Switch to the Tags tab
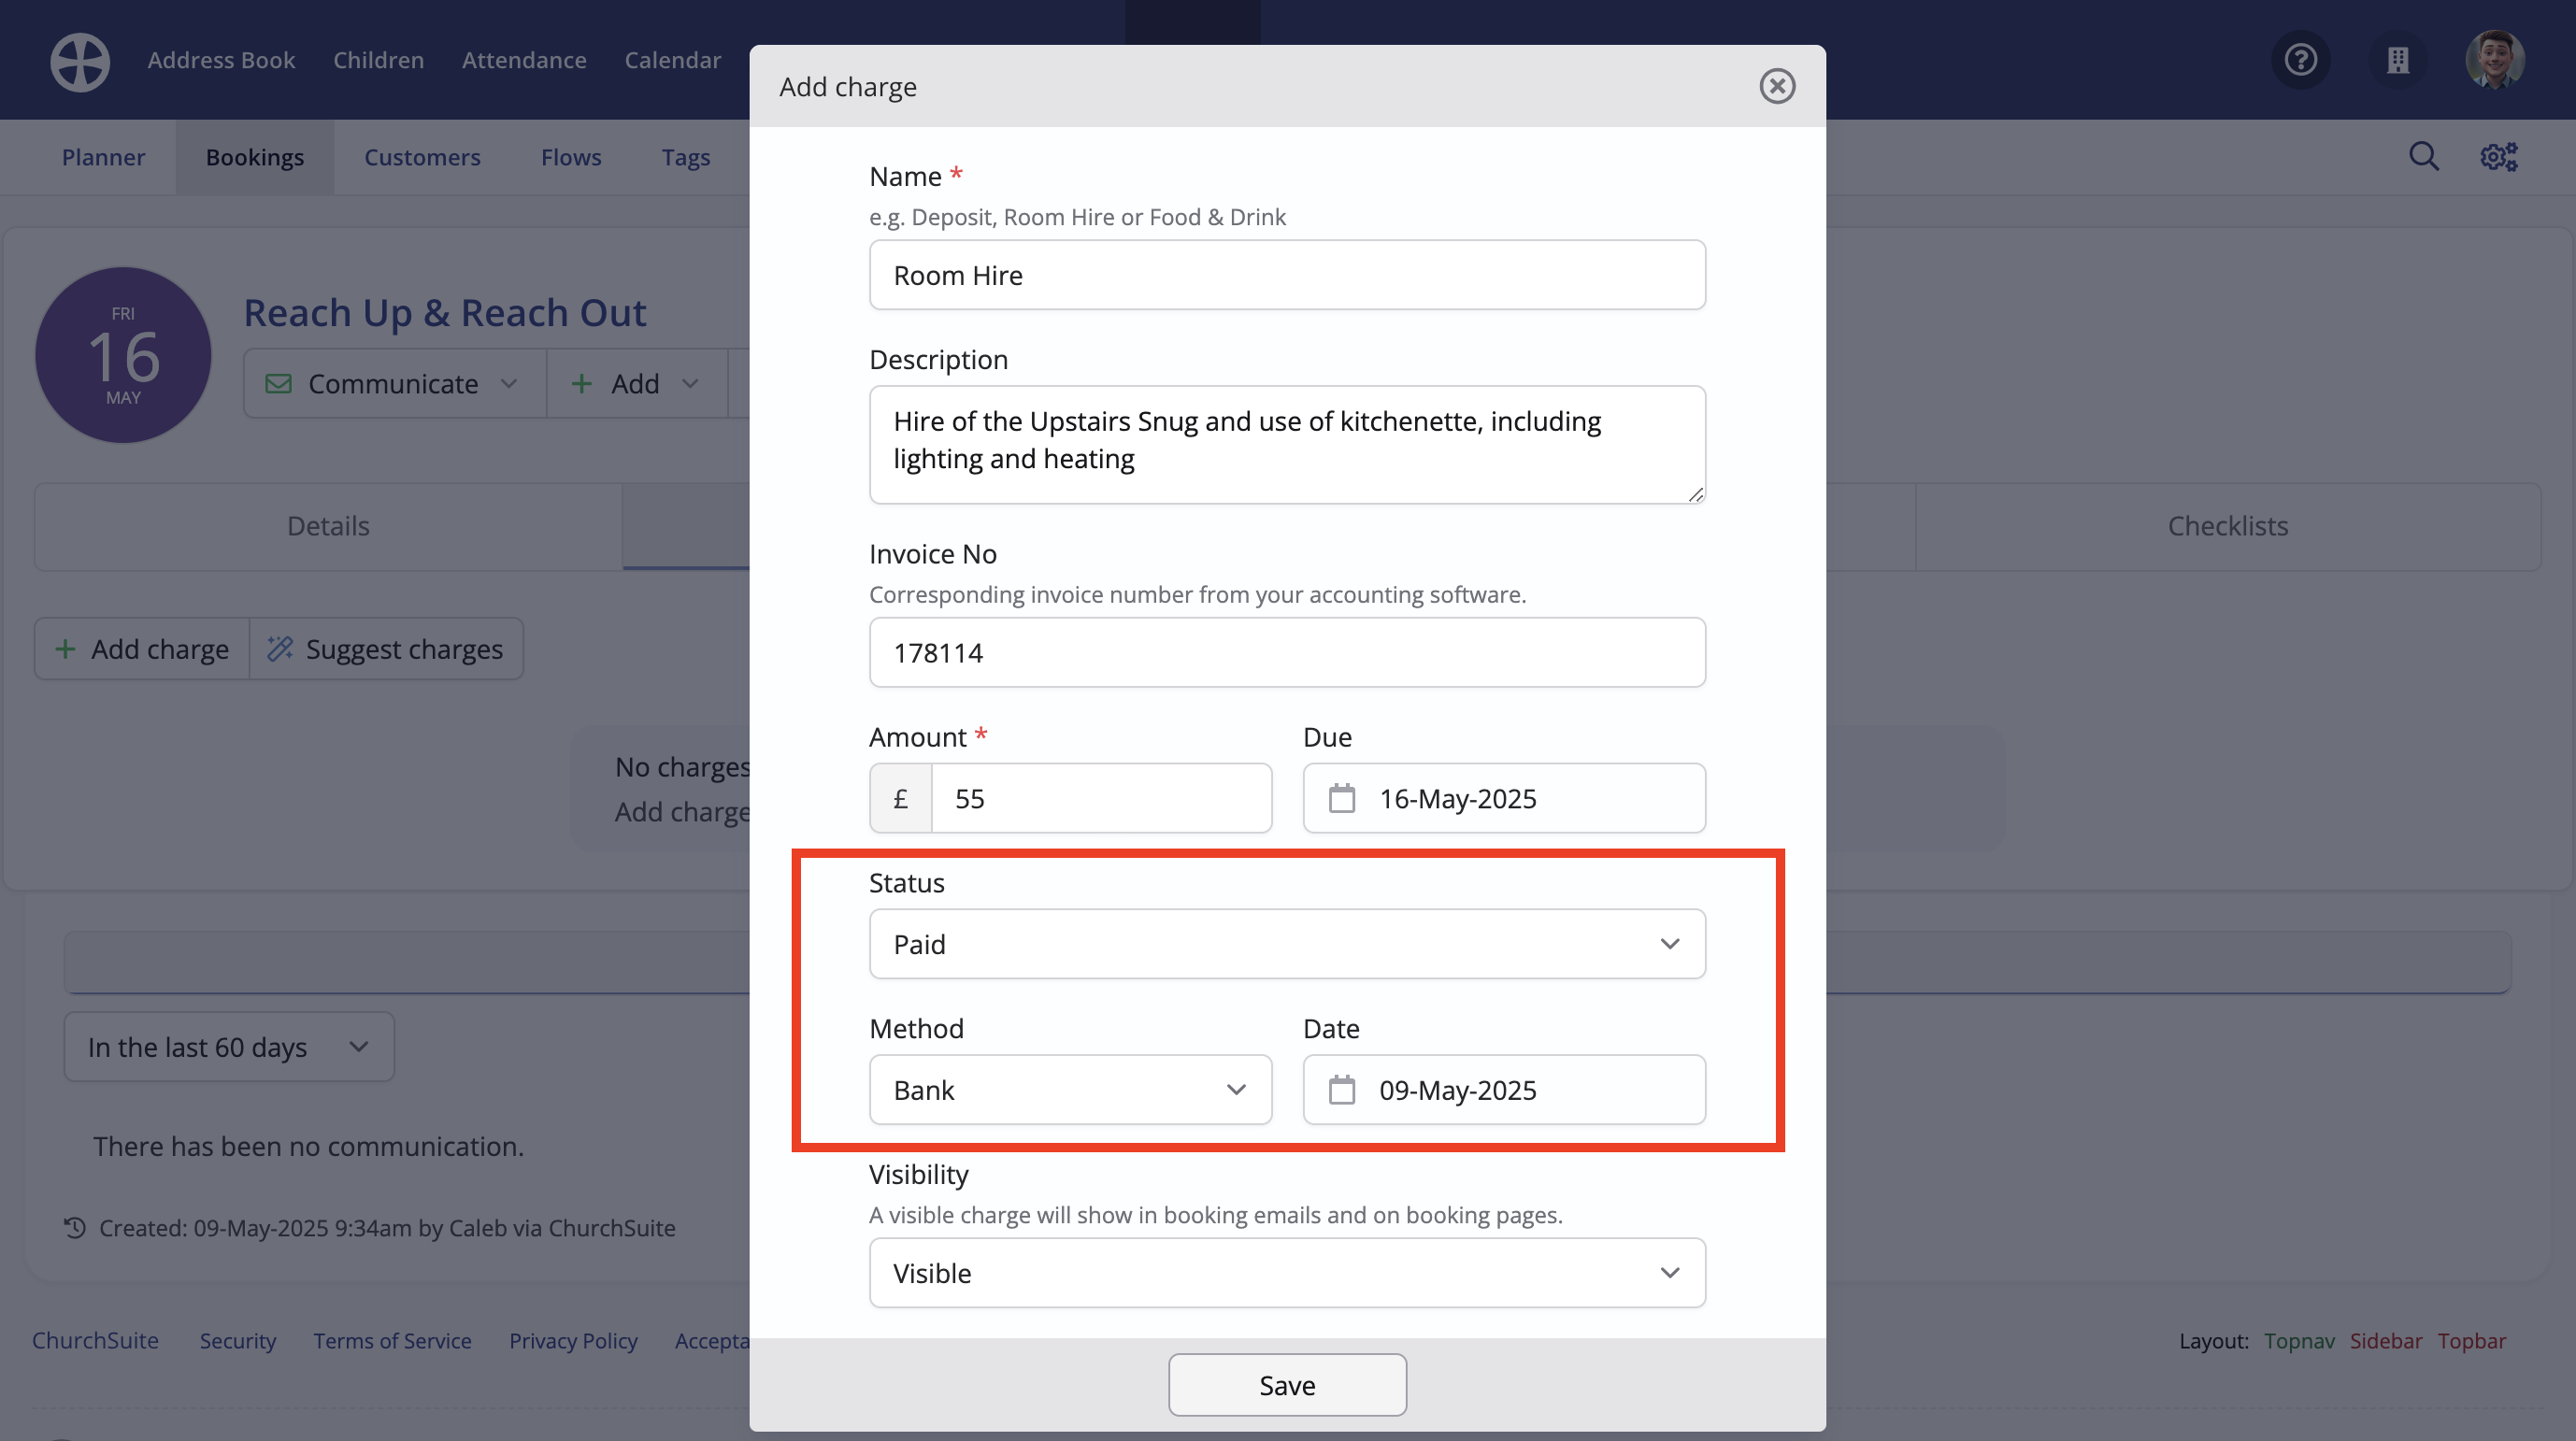Viewport: 2576px width, 1441px height. pyautogui.click(x=686, y=157)
